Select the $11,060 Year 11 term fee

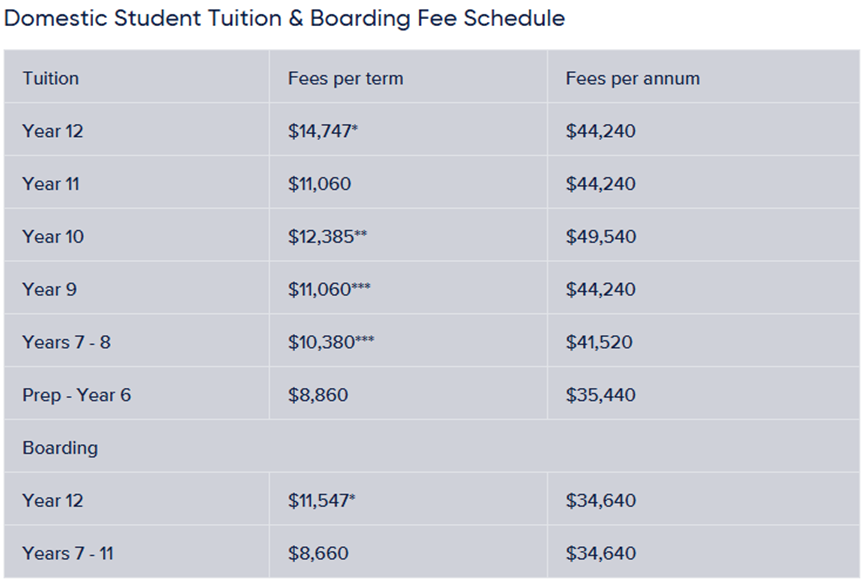319,184
